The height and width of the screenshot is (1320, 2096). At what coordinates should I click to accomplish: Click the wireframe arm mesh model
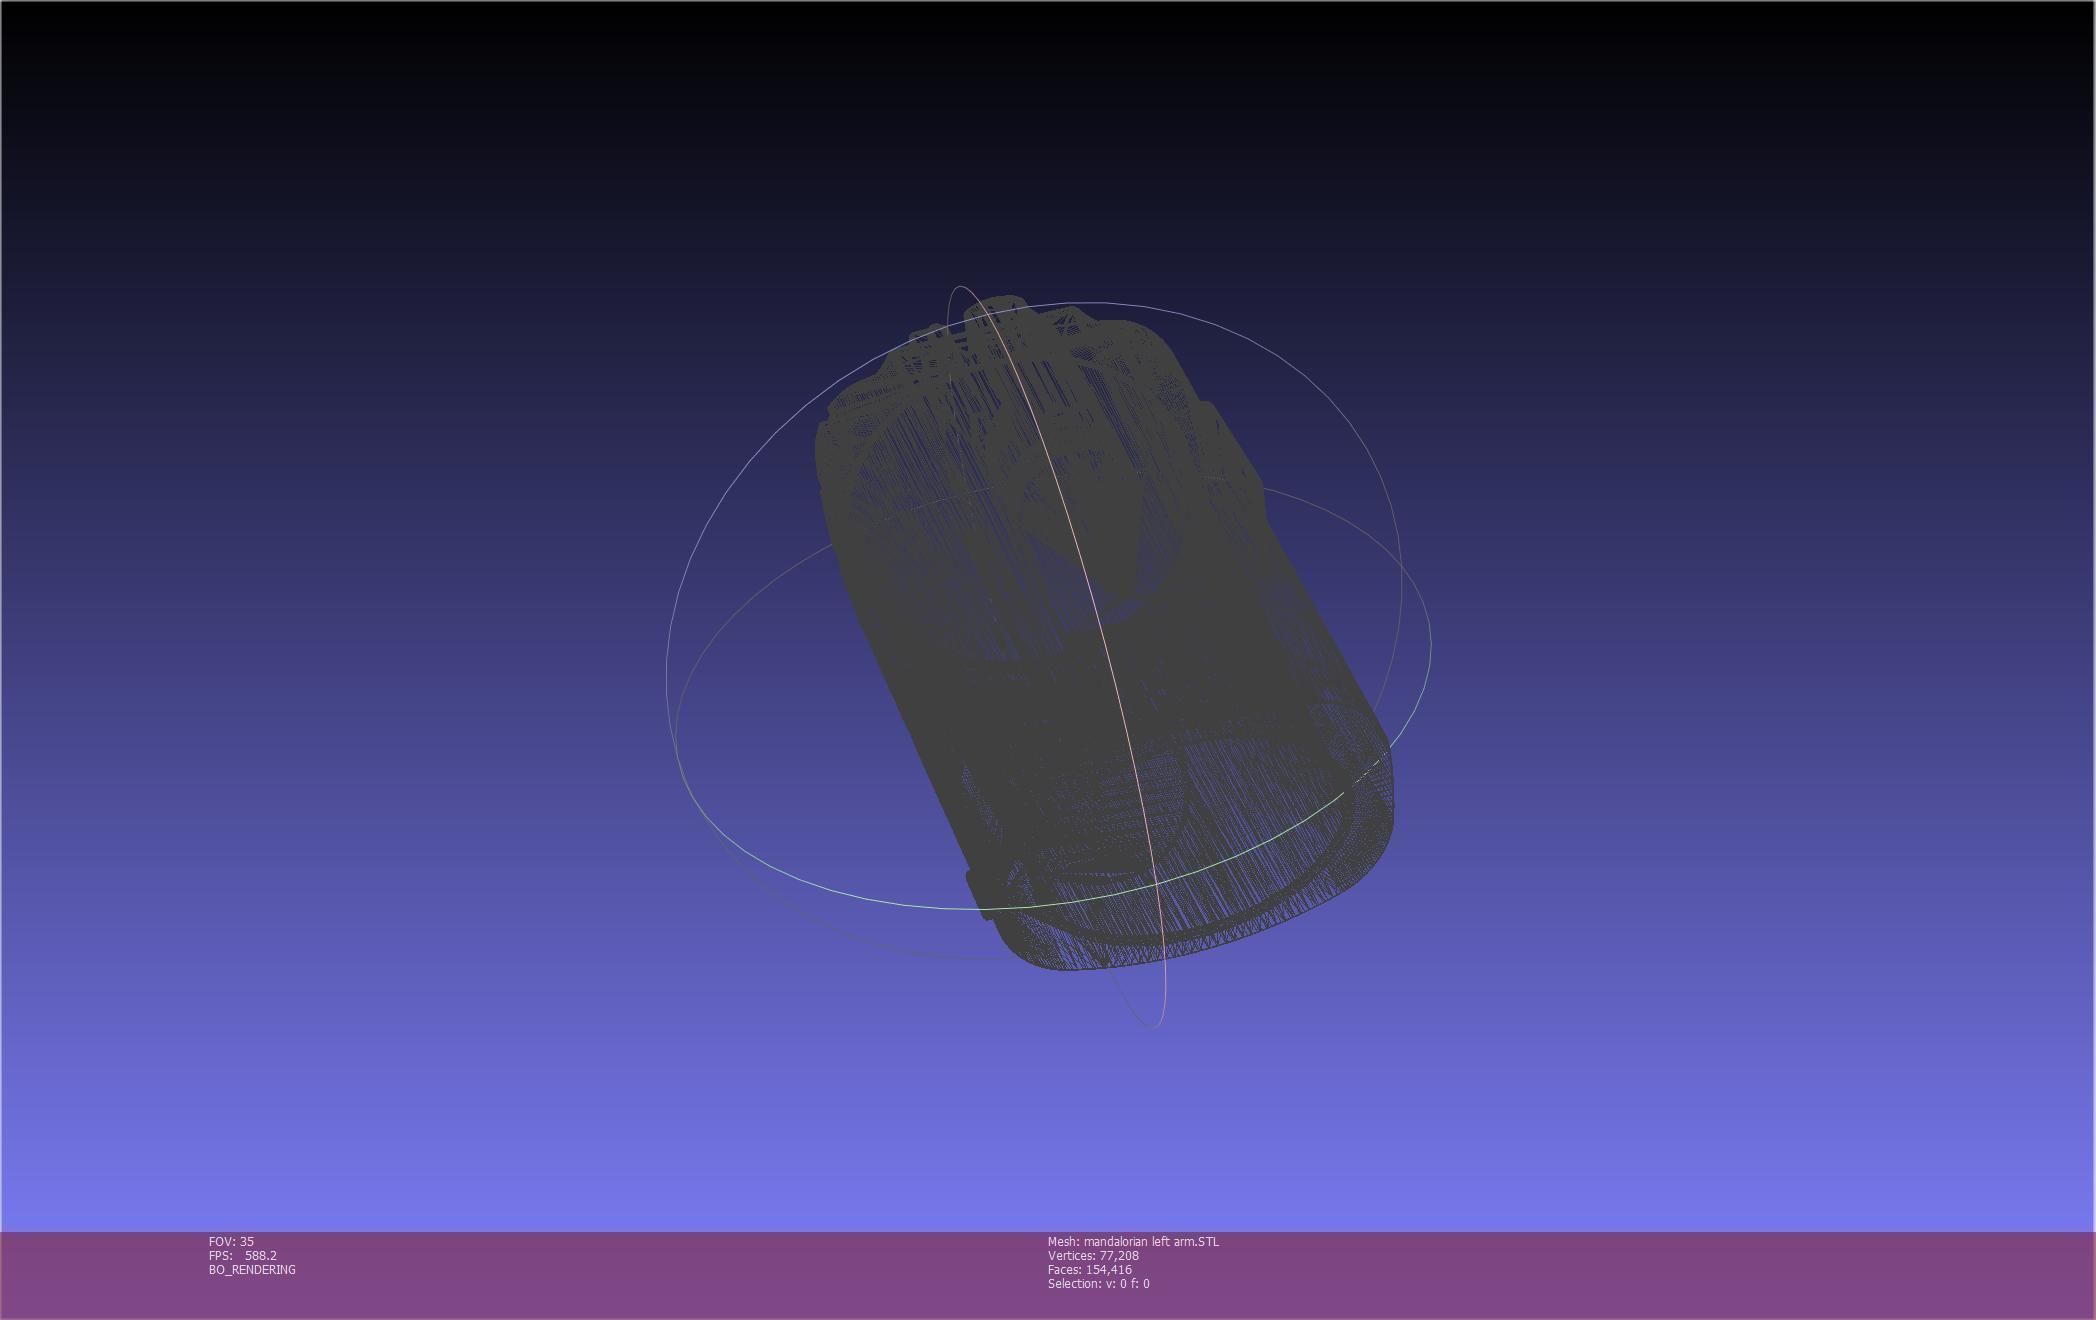point(1105,632)
